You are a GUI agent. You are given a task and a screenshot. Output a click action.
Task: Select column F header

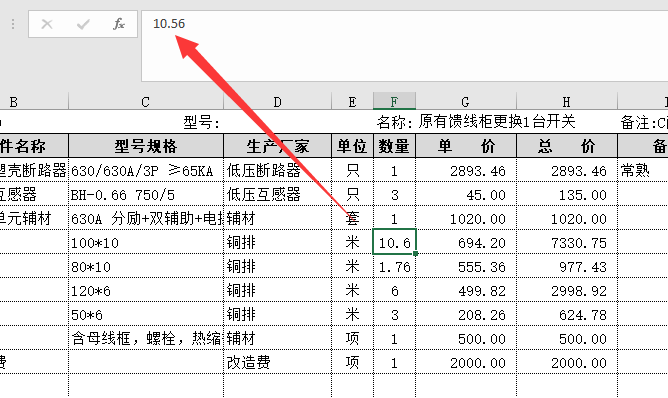pos(394,101)
